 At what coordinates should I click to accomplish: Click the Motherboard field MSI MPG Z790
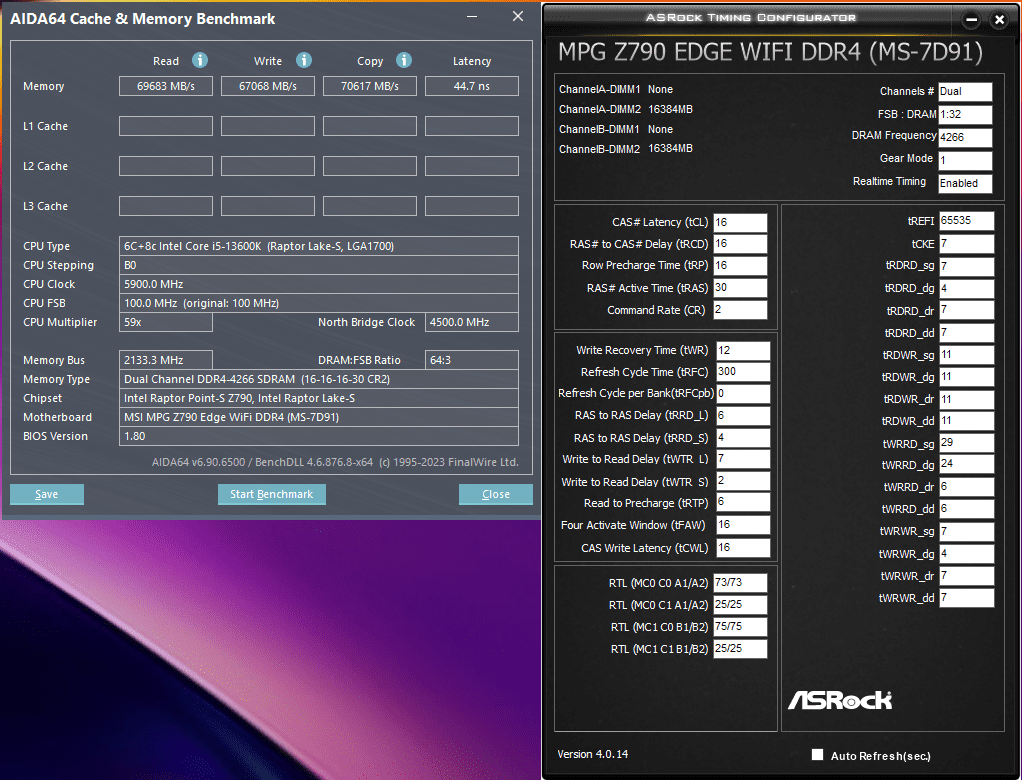(319, 417)
